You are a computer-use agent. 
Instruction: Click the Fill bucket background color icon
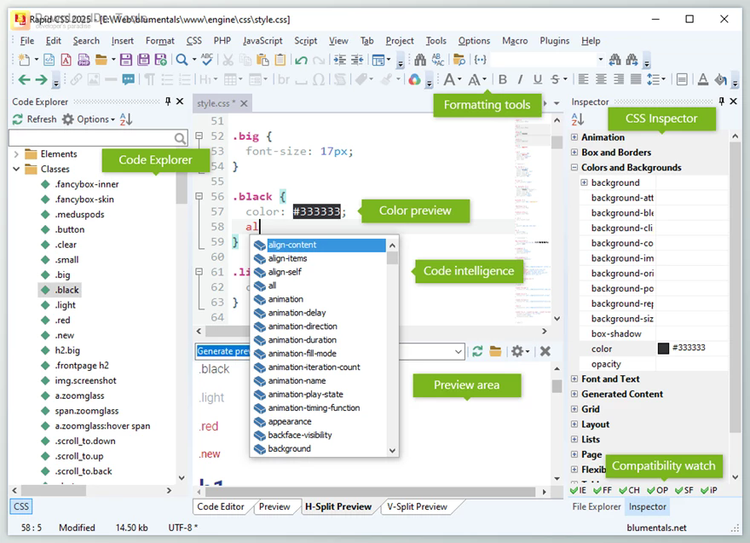point(720,79)
